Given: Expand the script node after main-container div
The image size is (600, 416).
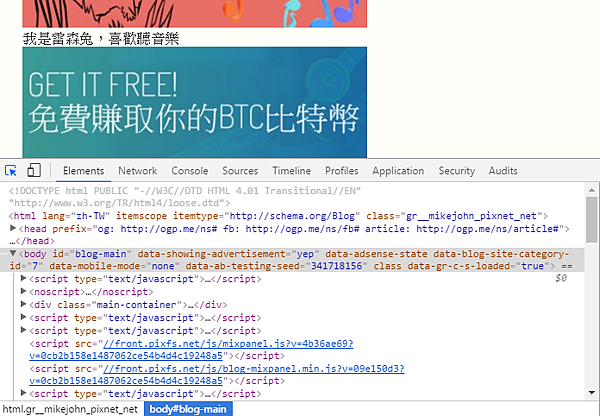Looking at the screenshot, I should coord(23,317).
